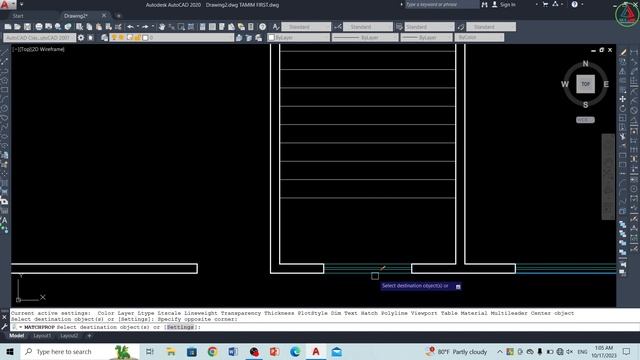
Task: Add a new layout with plus
Action: point(89,336)
